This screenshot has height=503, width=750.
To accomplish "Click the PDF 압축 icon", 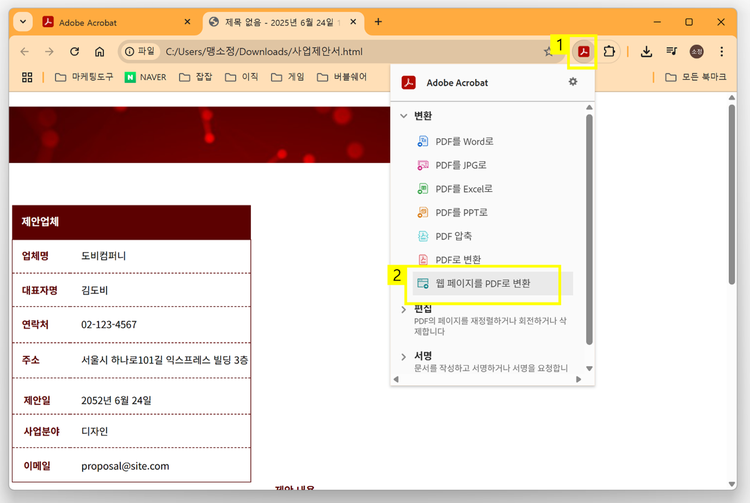I will [x=423, y=236].
